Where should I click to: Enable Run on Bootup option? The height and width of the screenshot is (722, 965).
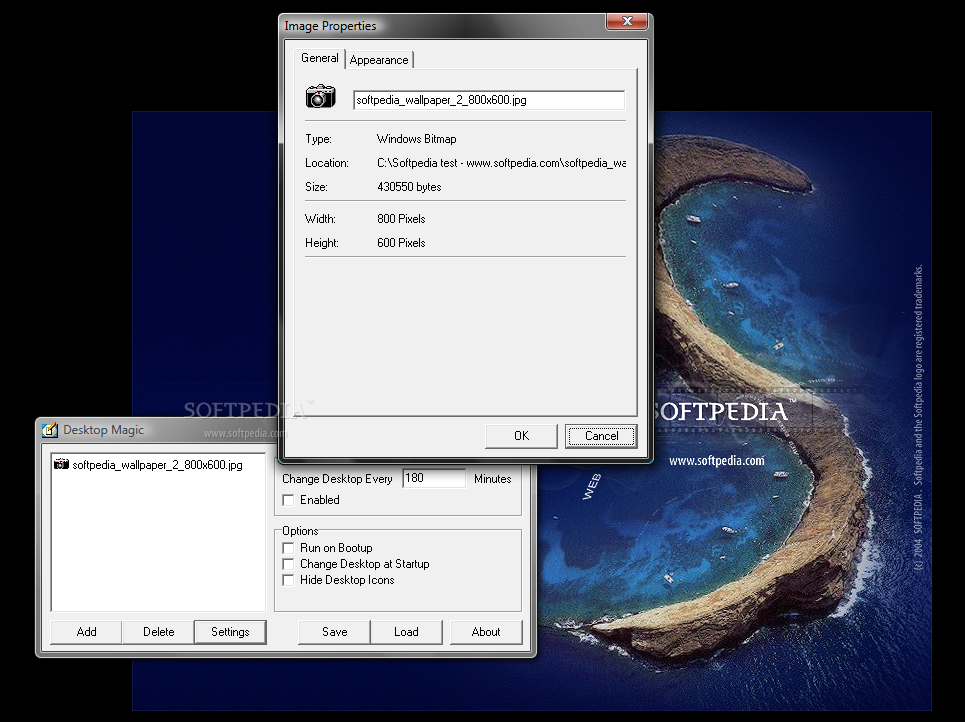click(288, 548)
